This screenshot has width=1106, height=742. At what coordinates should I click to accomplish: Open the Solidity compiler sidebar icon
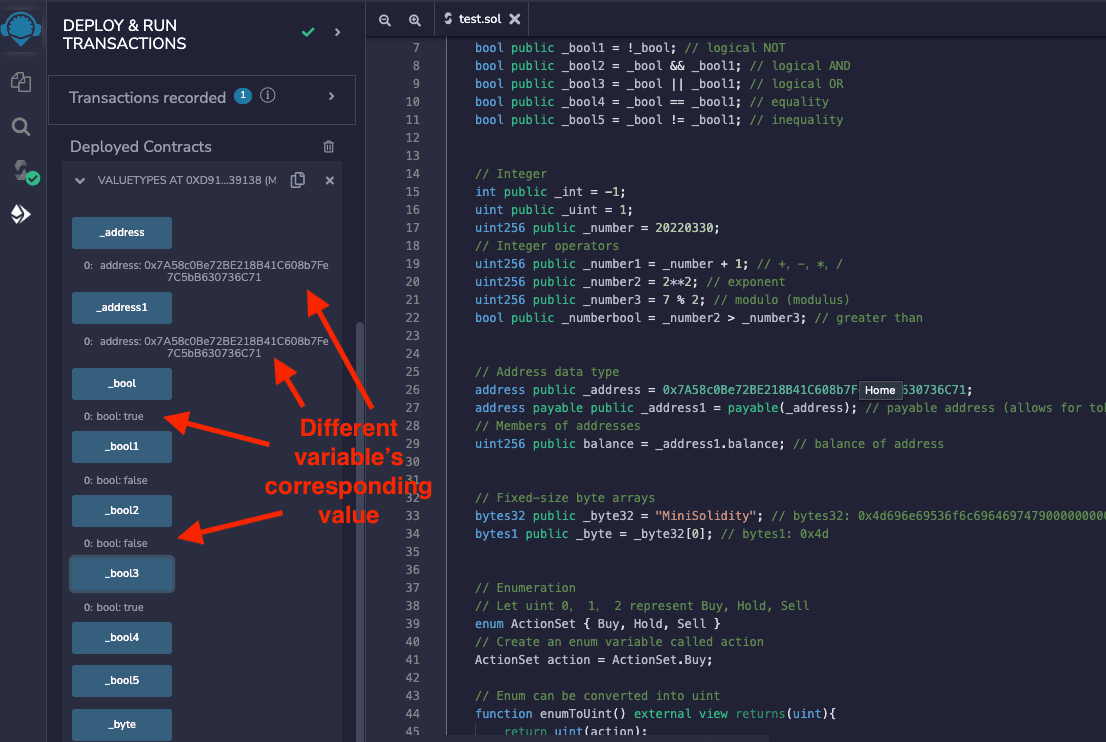click(x=22, y=171)
